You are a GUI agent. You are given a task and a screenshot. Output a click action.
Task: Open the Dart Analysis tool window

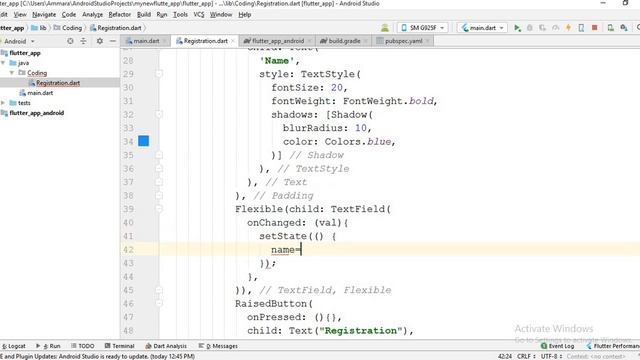coord(166,346)
